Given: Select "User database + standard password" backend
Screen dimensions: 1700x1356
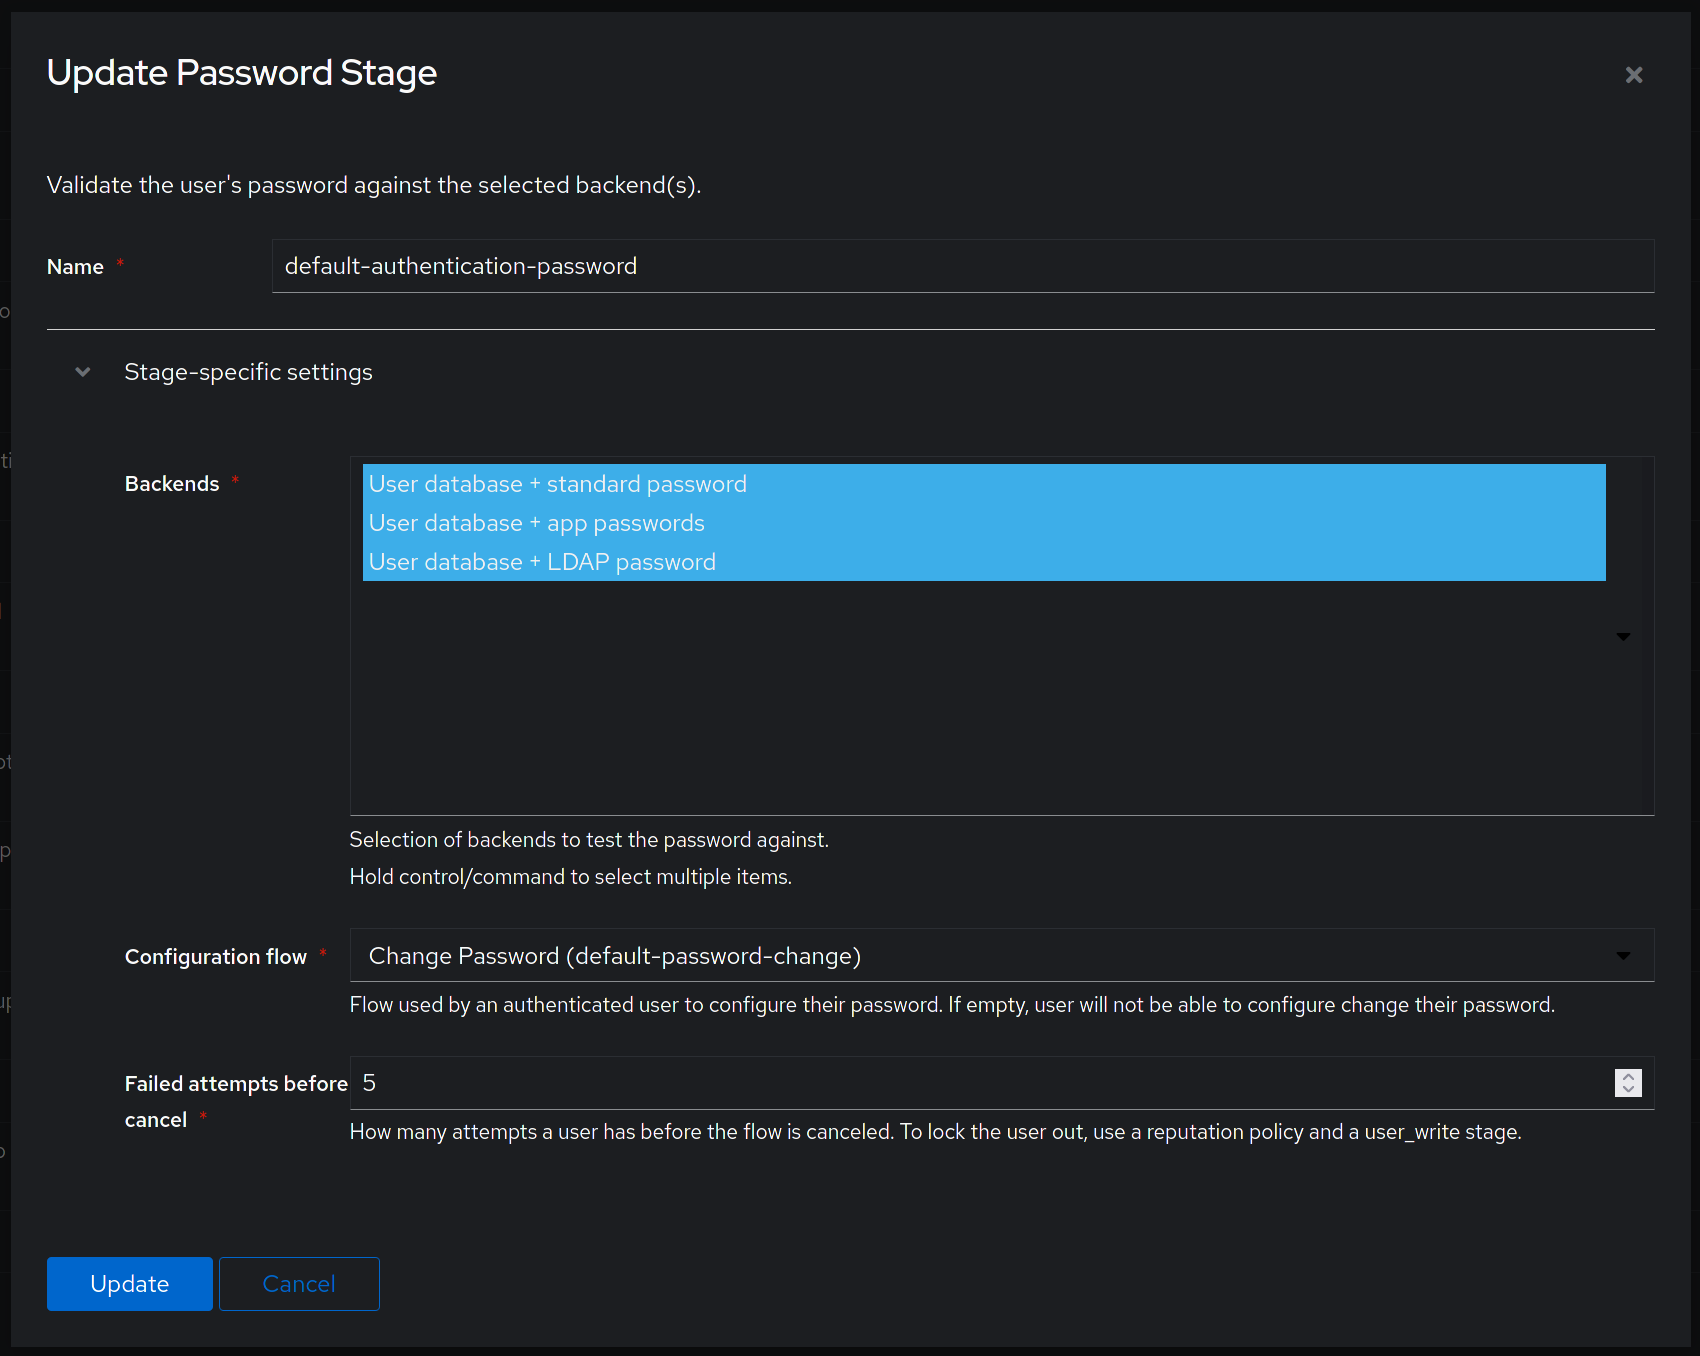Looking at the screenshot, I should 557,484.
